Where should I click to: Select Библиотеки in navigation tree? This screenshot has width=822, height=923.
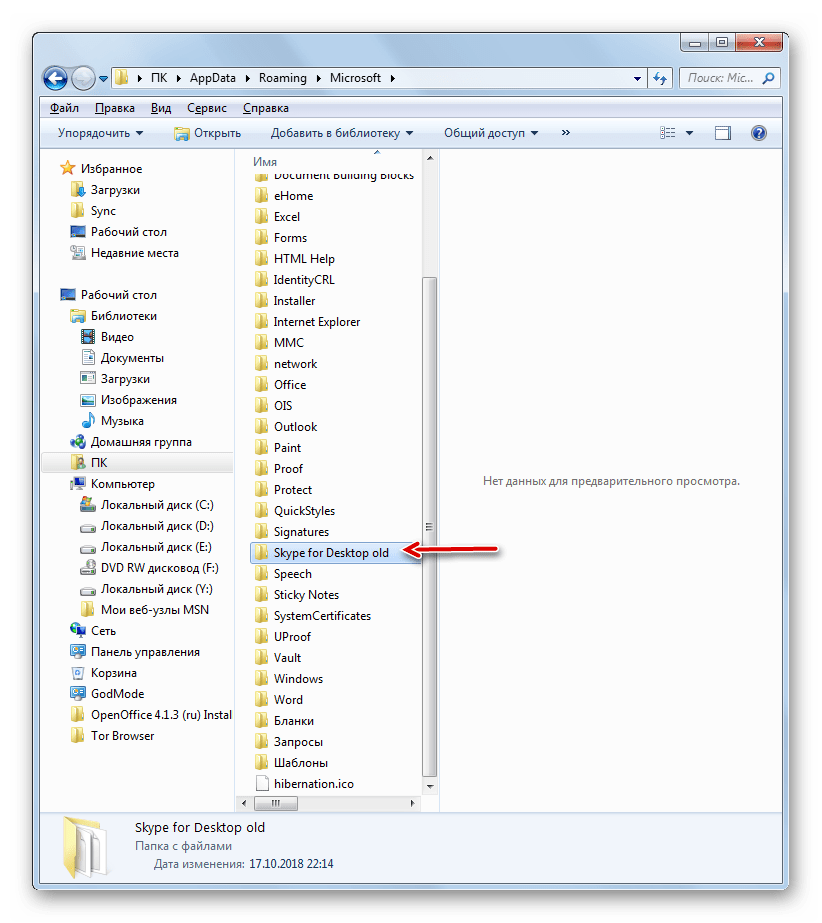click(x=114, y=316)
